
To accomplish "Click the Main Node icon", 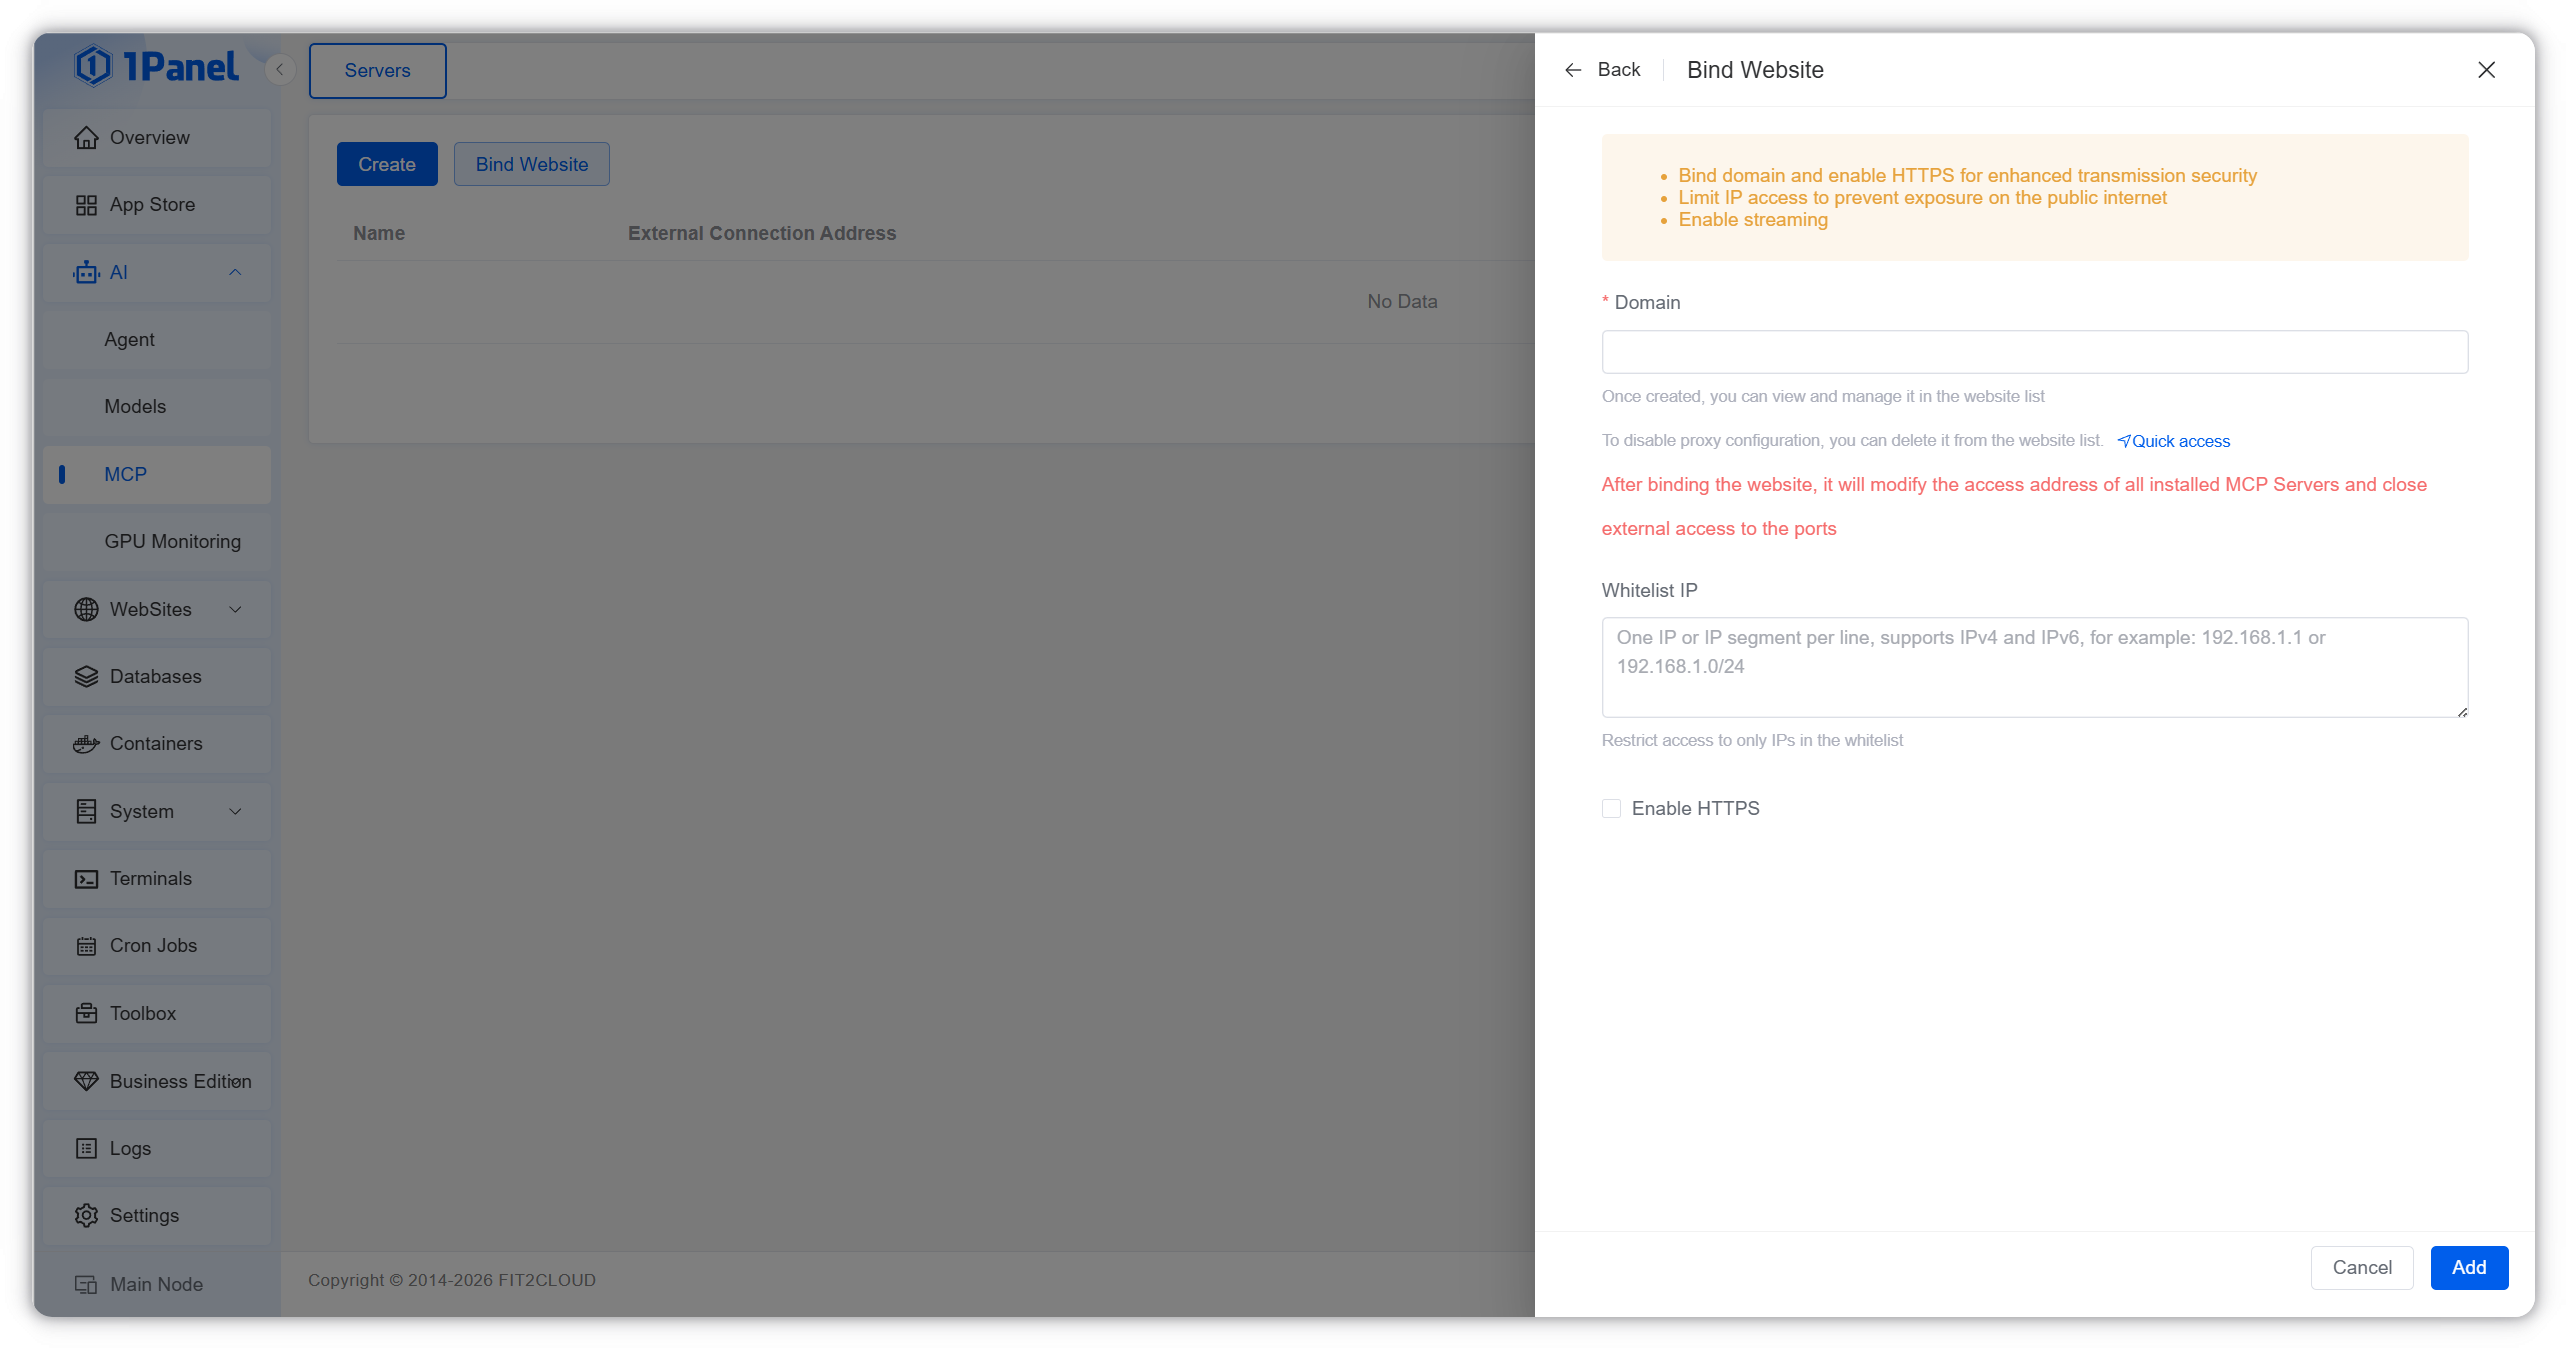I will point(87,1284).
